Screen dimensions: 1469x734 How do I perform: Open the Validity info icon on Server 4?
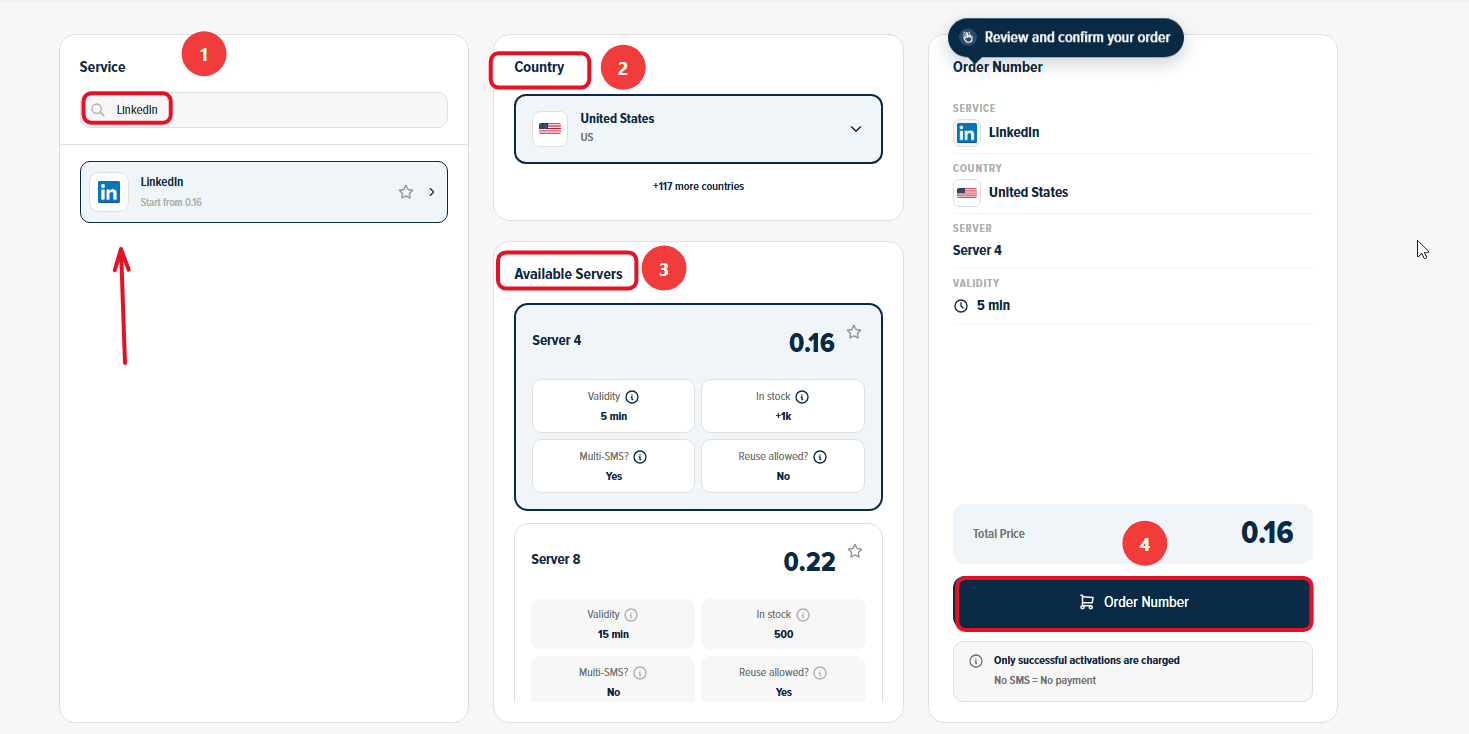[632, 397]
